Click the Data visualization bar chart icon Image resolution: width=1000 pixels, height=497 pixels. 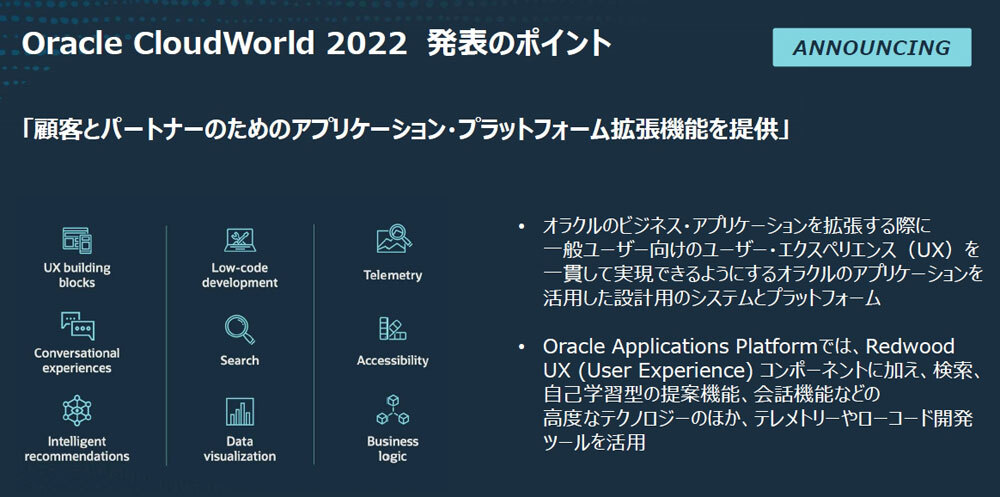[x=240, y=412]
